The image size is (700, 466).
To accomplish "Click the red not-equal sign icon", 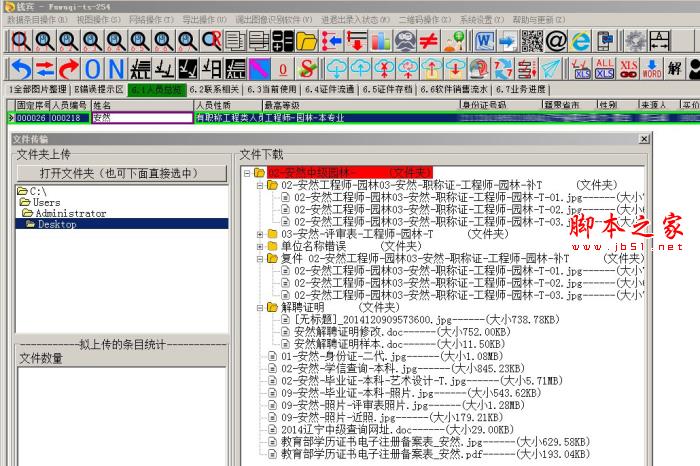I will pyautogui.click(x=429, y=41).
